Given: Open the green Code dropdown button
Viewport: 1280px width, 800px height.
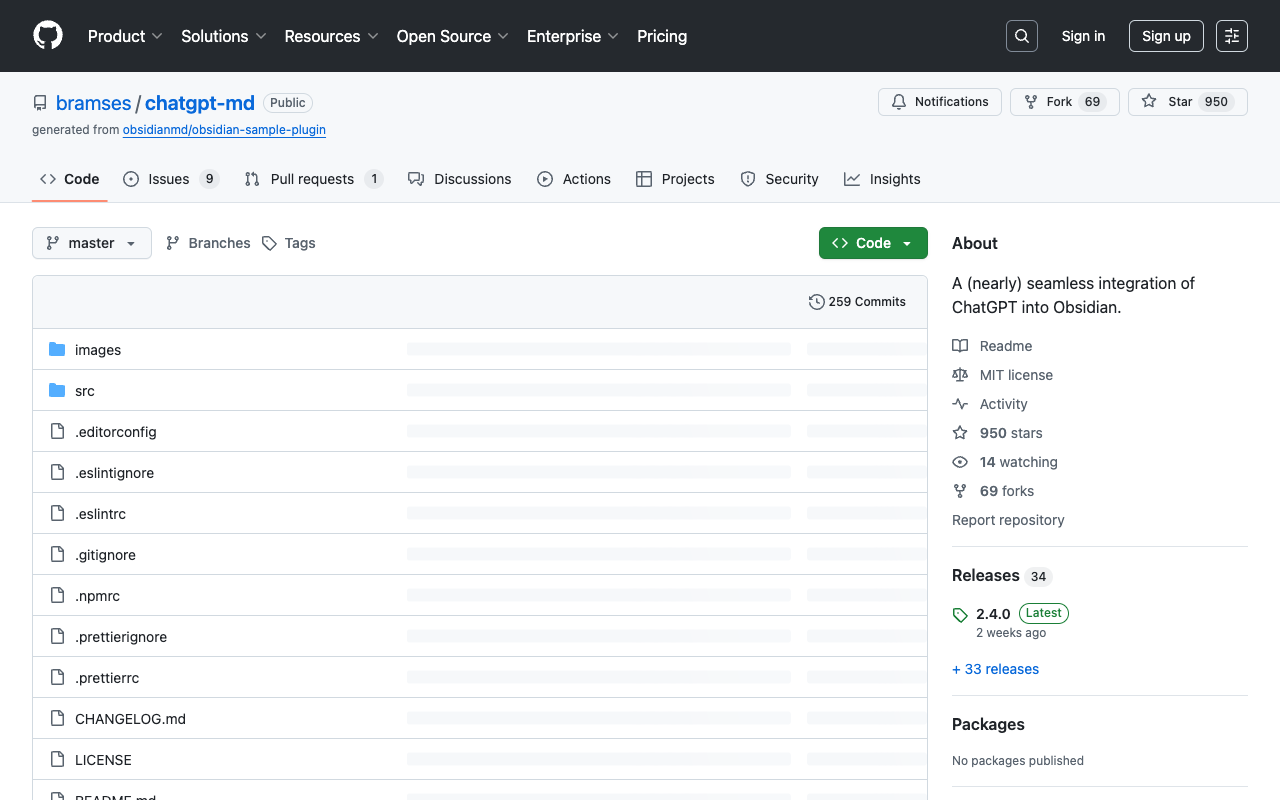Looking at the screenshot, I should point(873,243).
